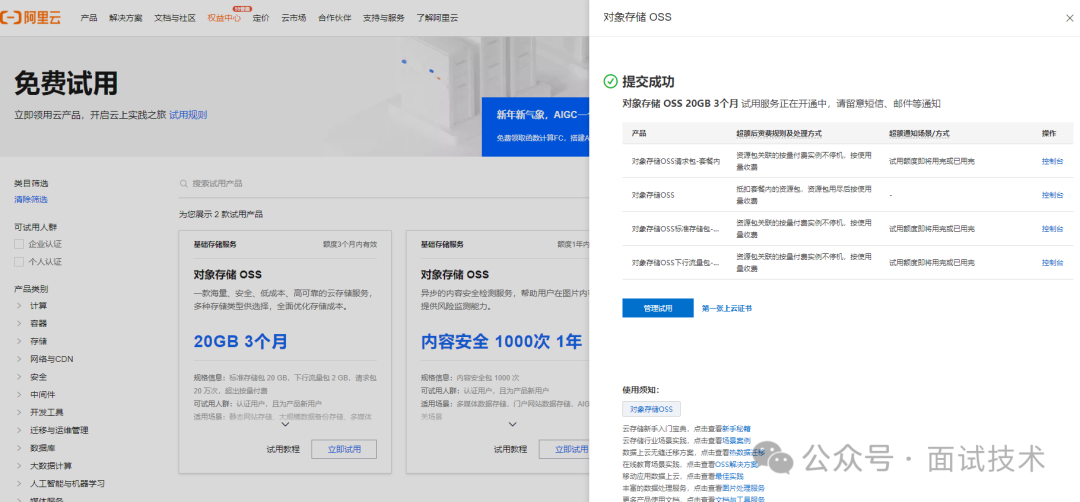Open the 第一张上云证书 link
The width and height of the screenshot is (1080, 502).
click(727, 308)
